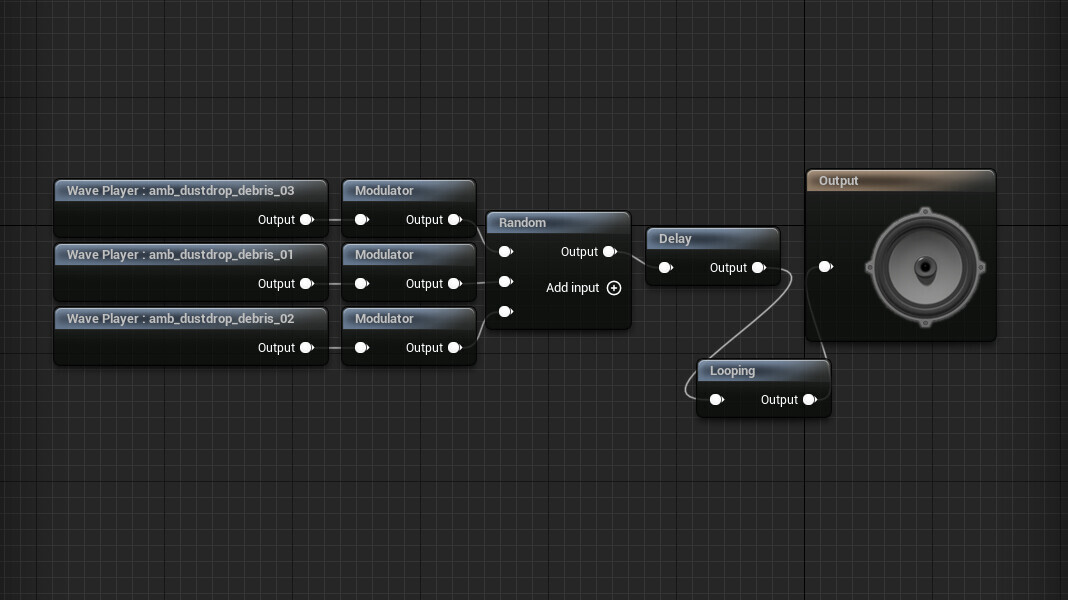The image size is (1068, 600).
Task: Click output pin of Wave Player debris_03
Action: [x=307, y=220]
